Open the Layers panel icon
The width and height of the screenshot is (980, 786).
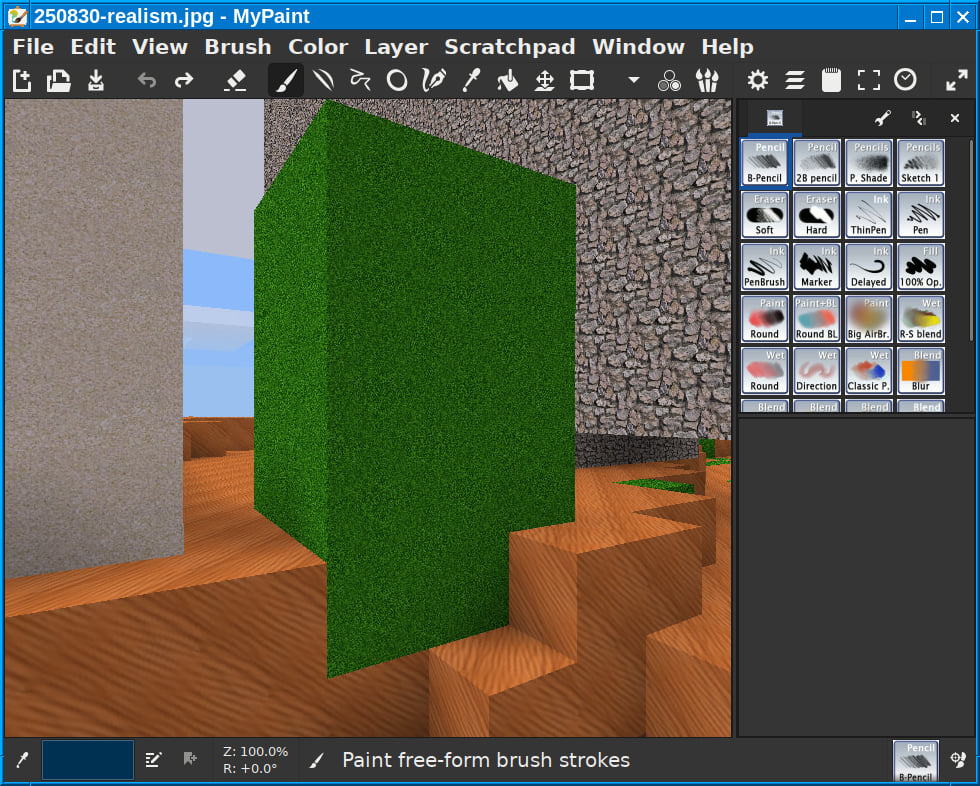pyautogui.click(x=795, y=81)
